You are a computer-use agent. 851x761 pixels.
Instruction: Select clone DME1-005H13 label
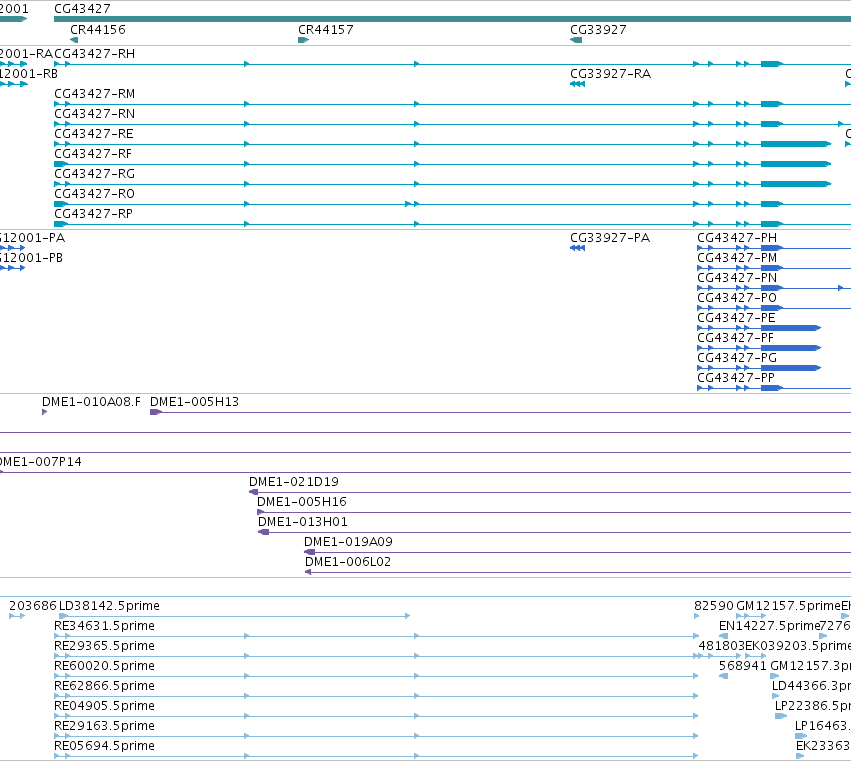[194, 402]
